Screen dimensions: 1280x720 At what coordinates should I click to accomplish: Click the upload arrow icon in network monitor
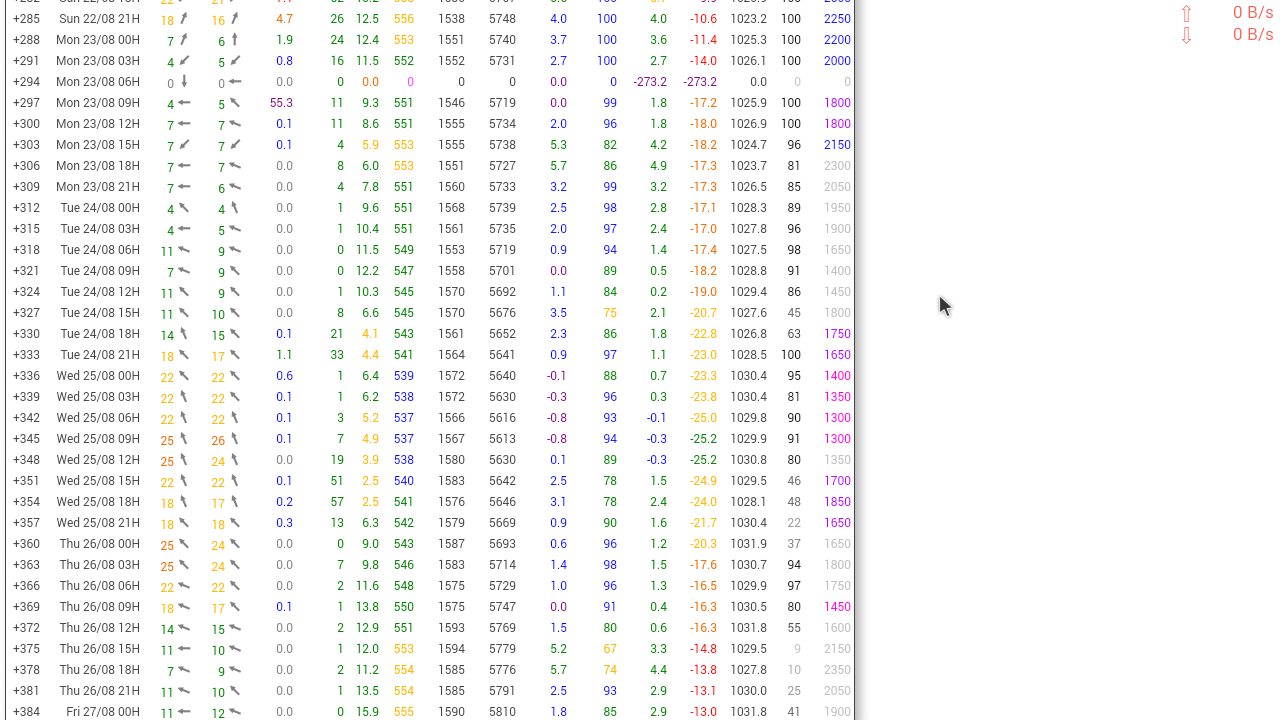pyautogui.click(x=1186, y=14)
